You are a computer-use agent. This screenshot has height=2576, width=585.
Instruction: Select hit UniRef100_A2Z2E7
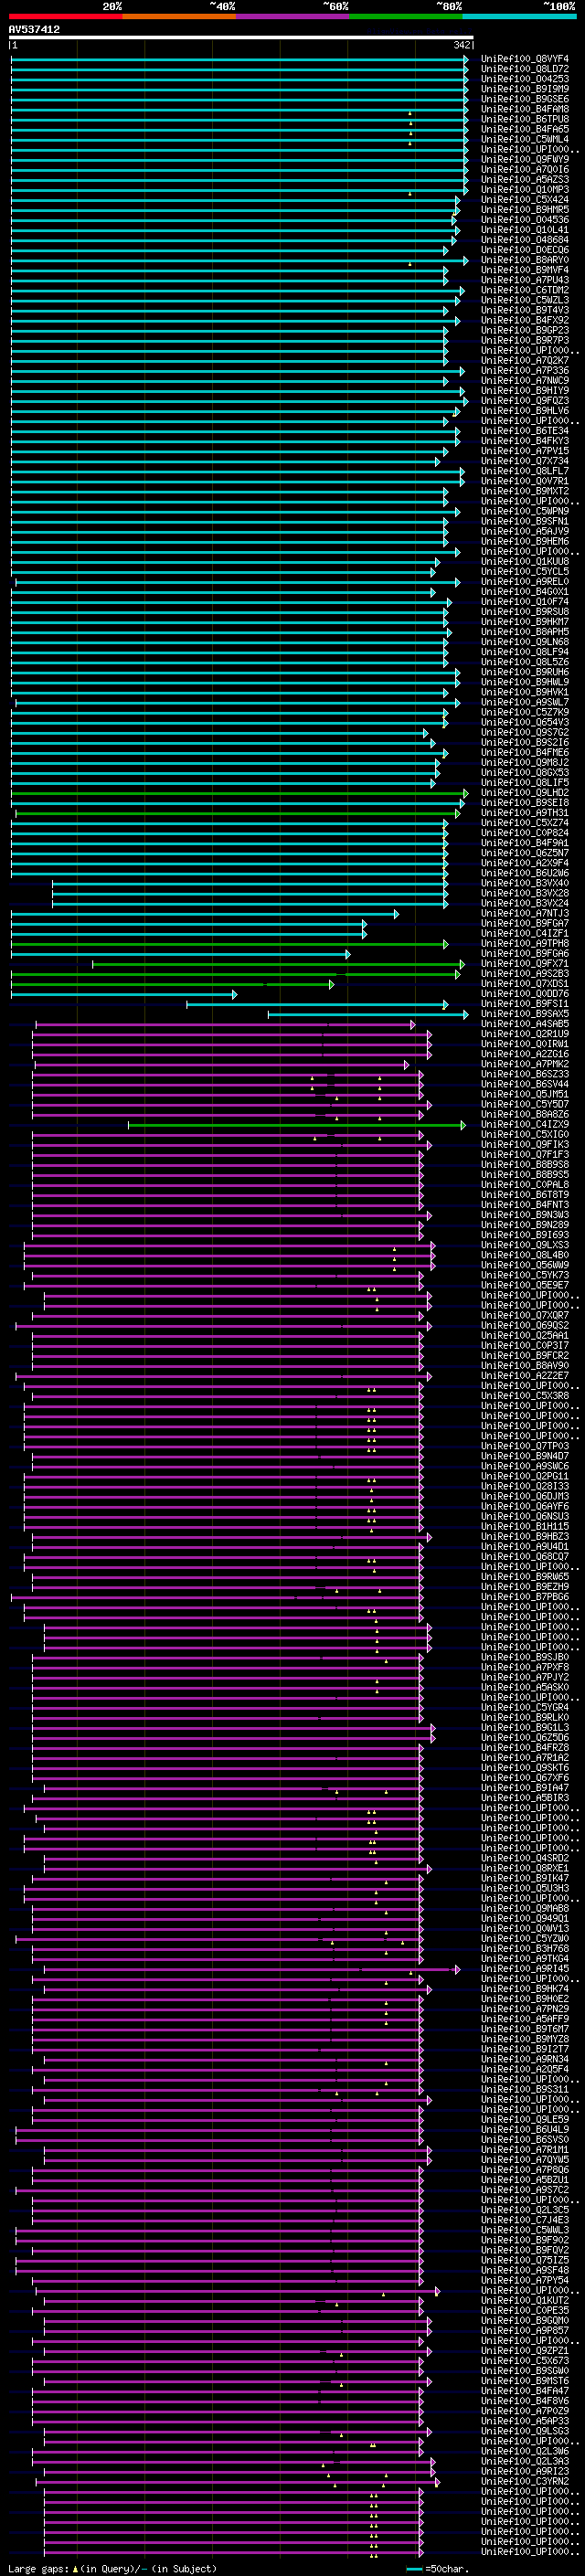pos(525,1376)
